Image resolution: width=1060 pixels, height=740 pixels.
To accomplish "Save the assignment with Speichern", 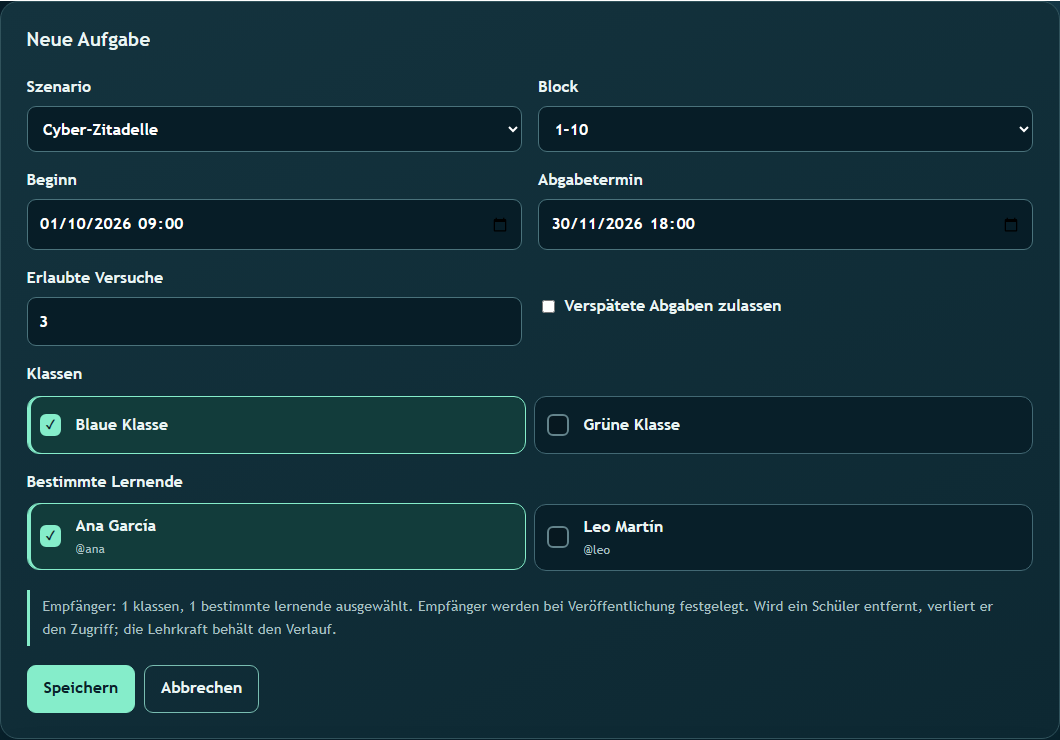I will [81, 689].
